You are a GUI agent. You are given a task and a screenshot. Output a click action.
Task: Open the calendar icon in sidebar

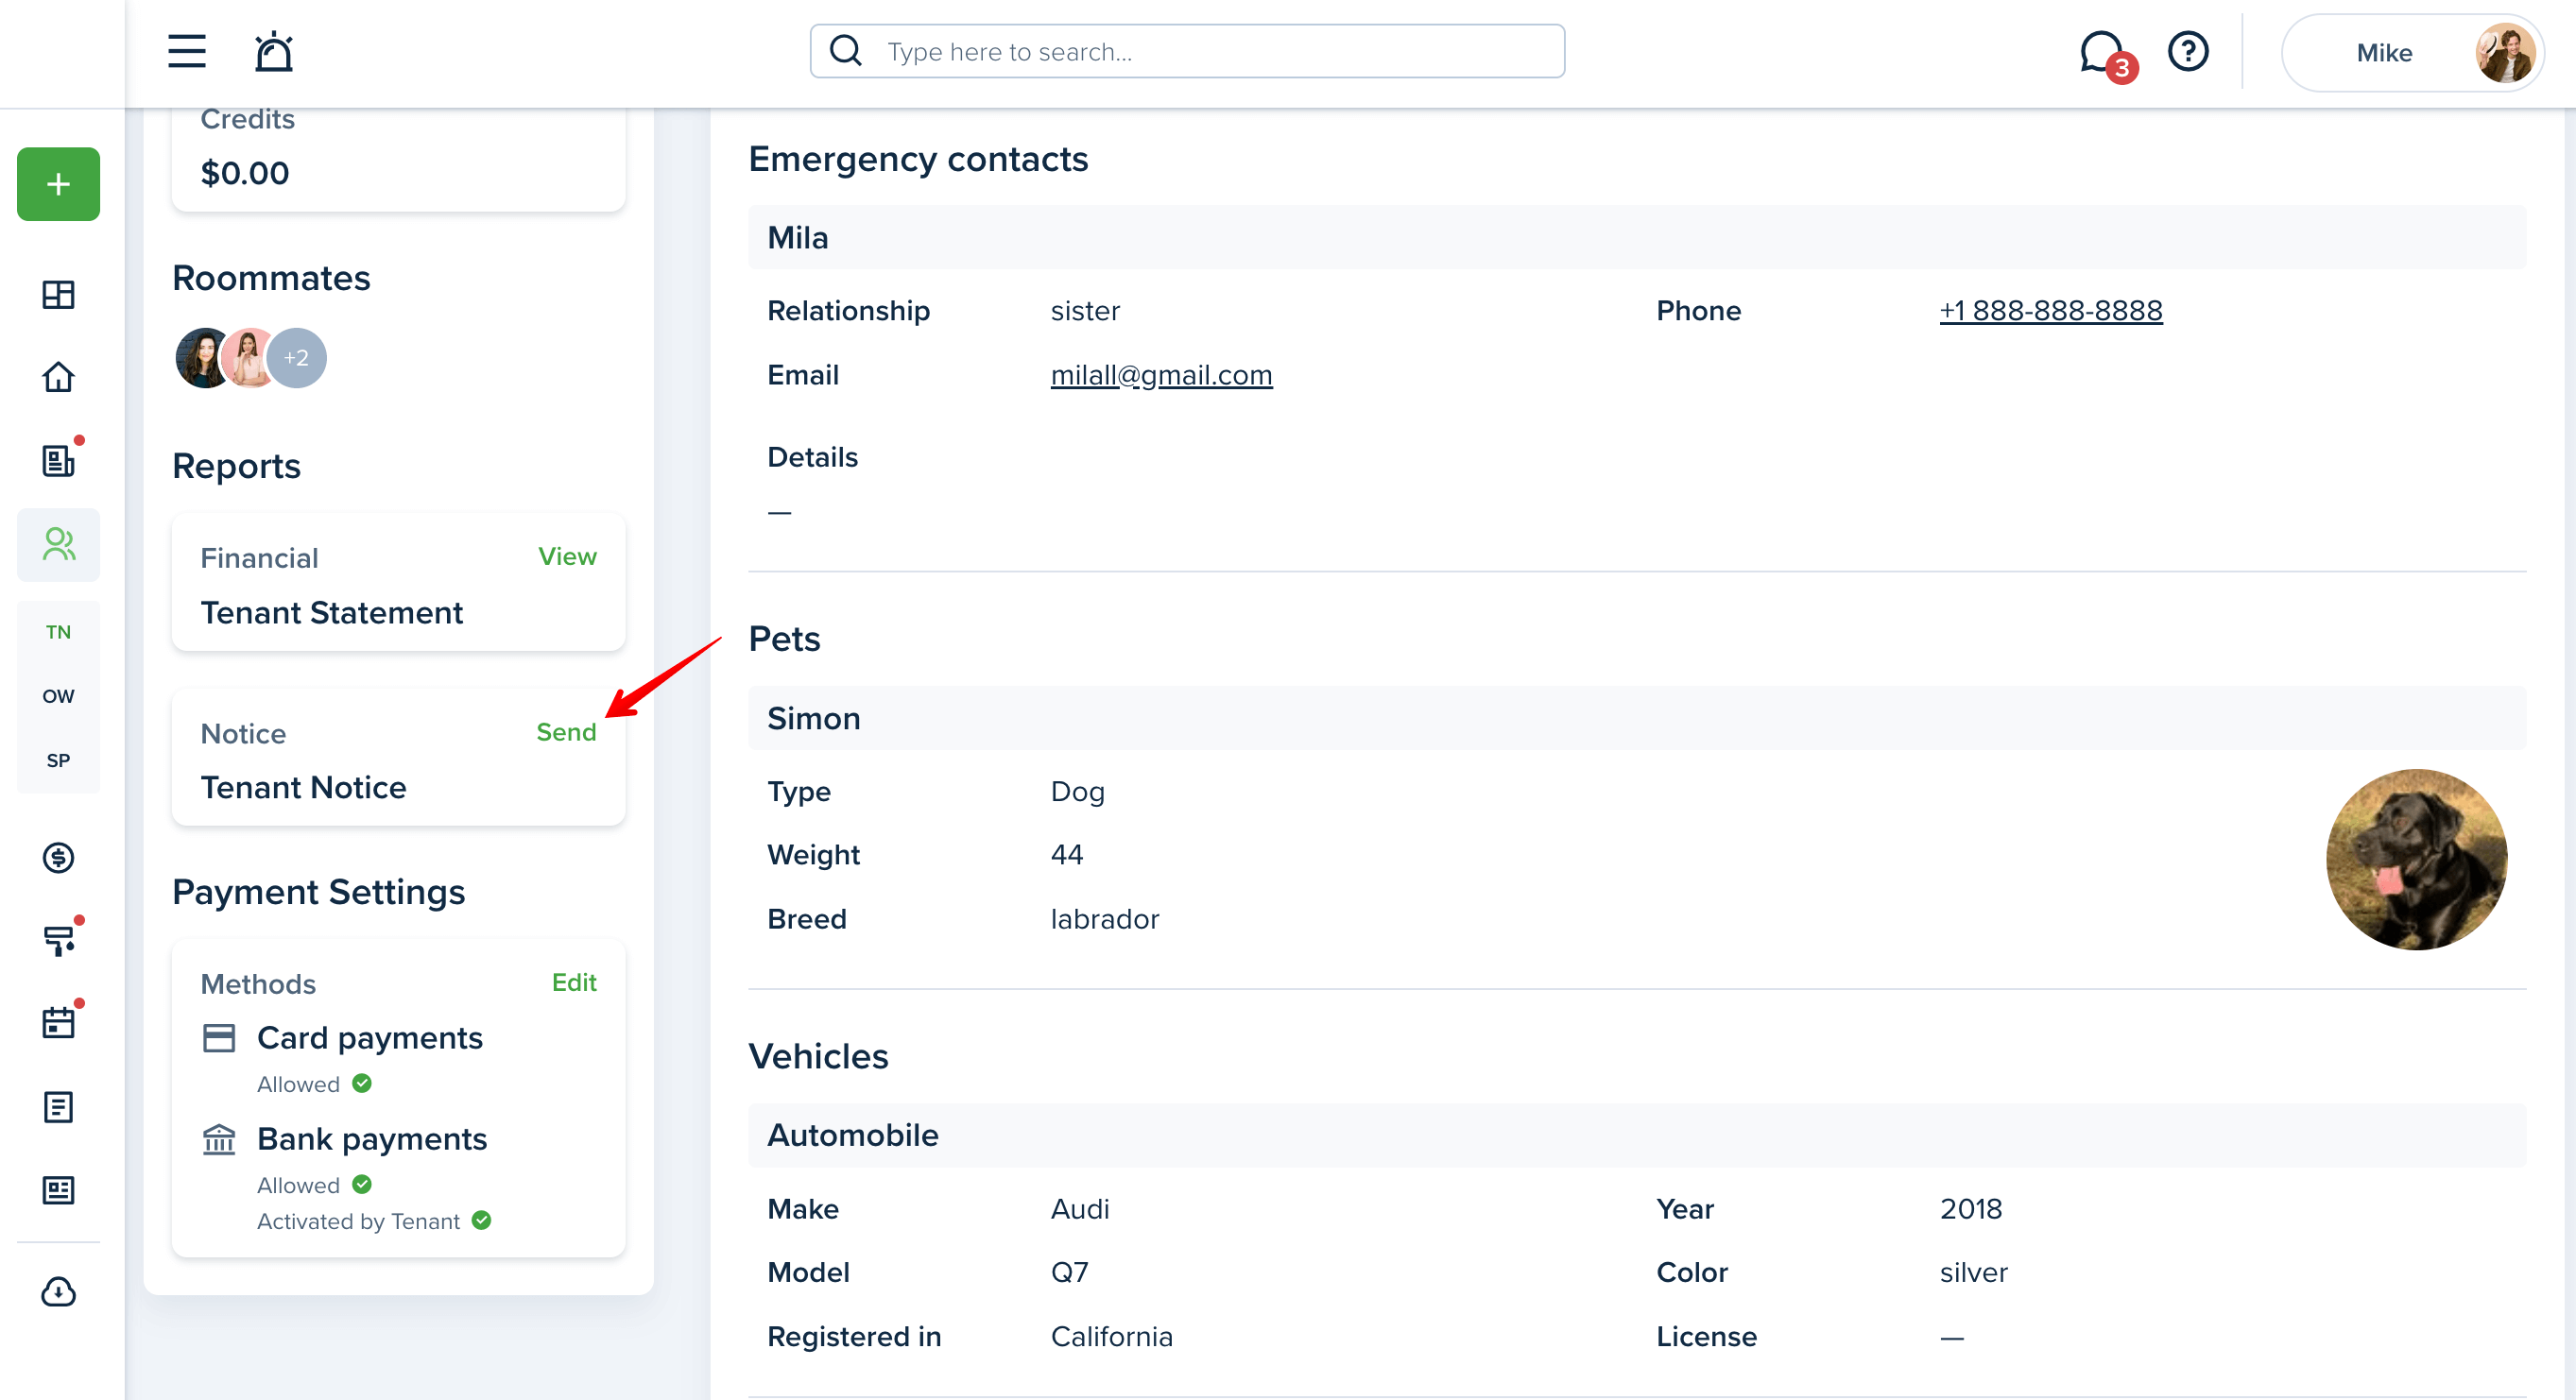tap(58, 1023)
